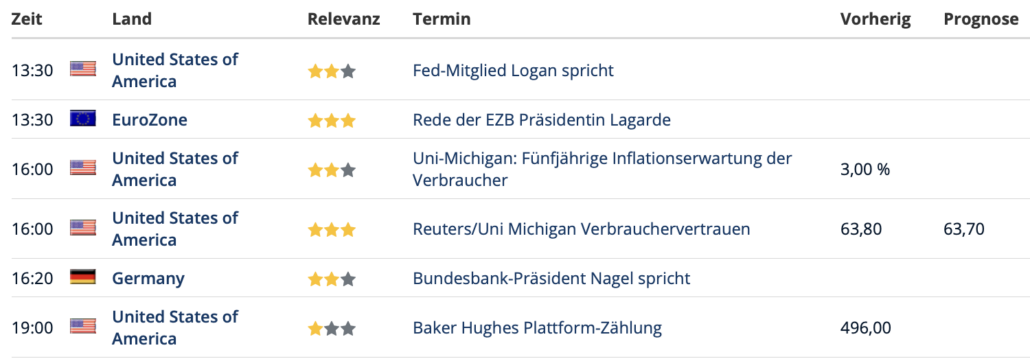1030x361 pixels.
Task: Click the US flag beside Fed-Mitglied Logan
Action: [83, 69]
